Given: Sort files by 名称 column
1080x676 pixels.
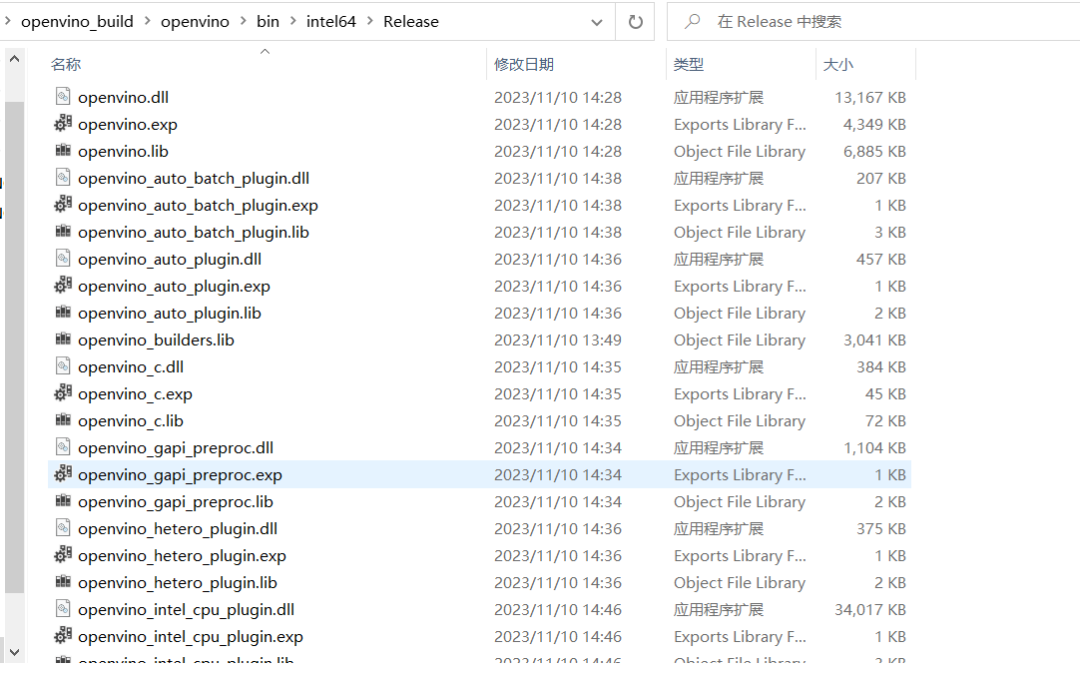Looking at the screenshot, I should point(66,64).
